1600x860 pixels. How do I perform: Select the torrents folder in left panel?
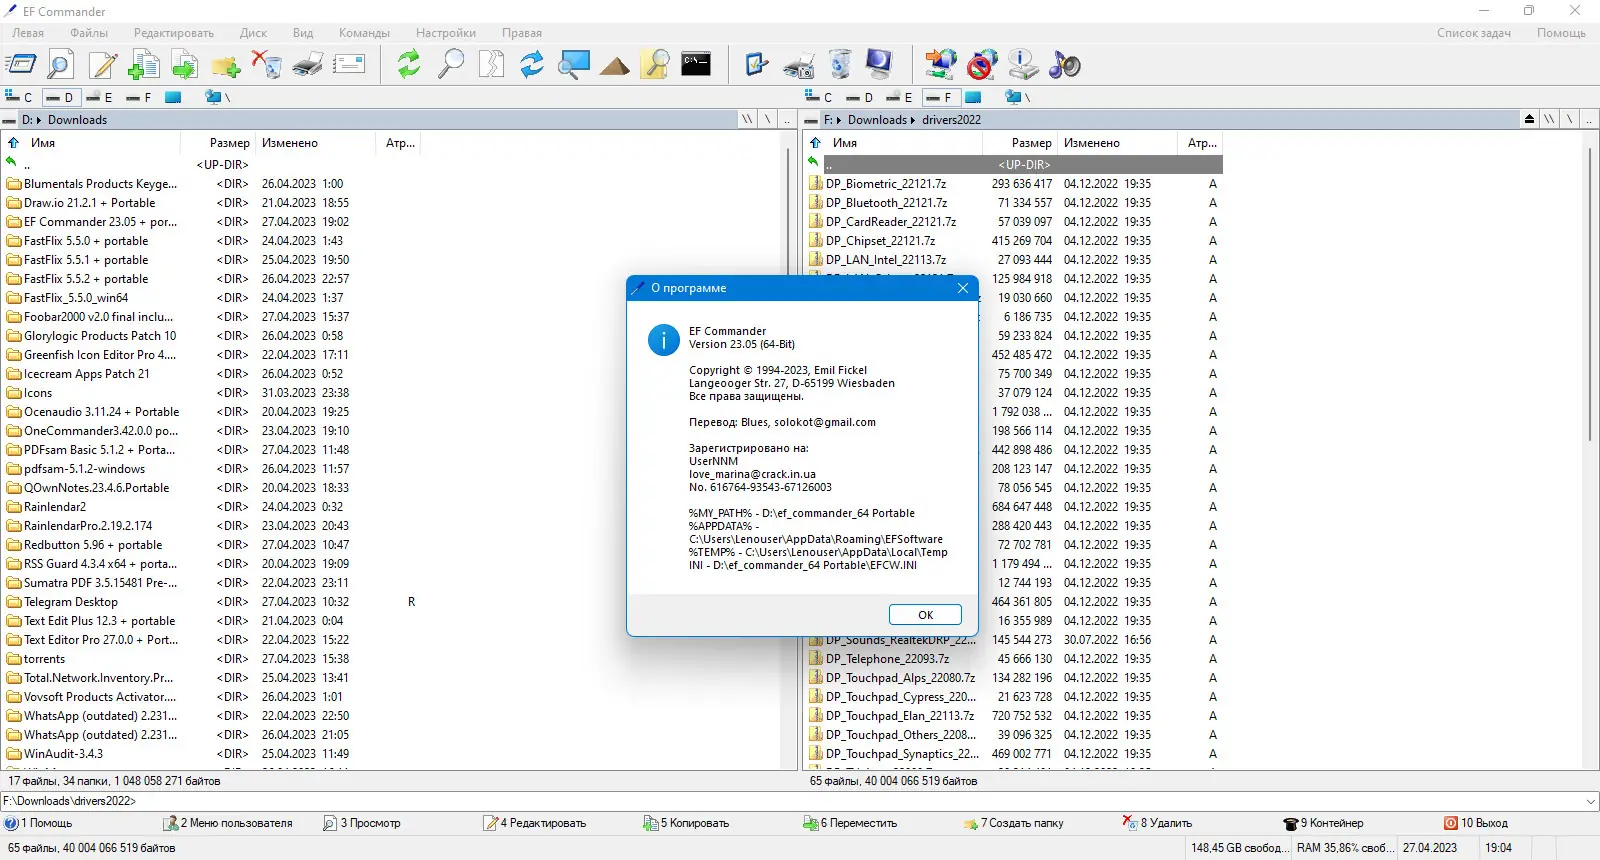(x=211, y=659)
